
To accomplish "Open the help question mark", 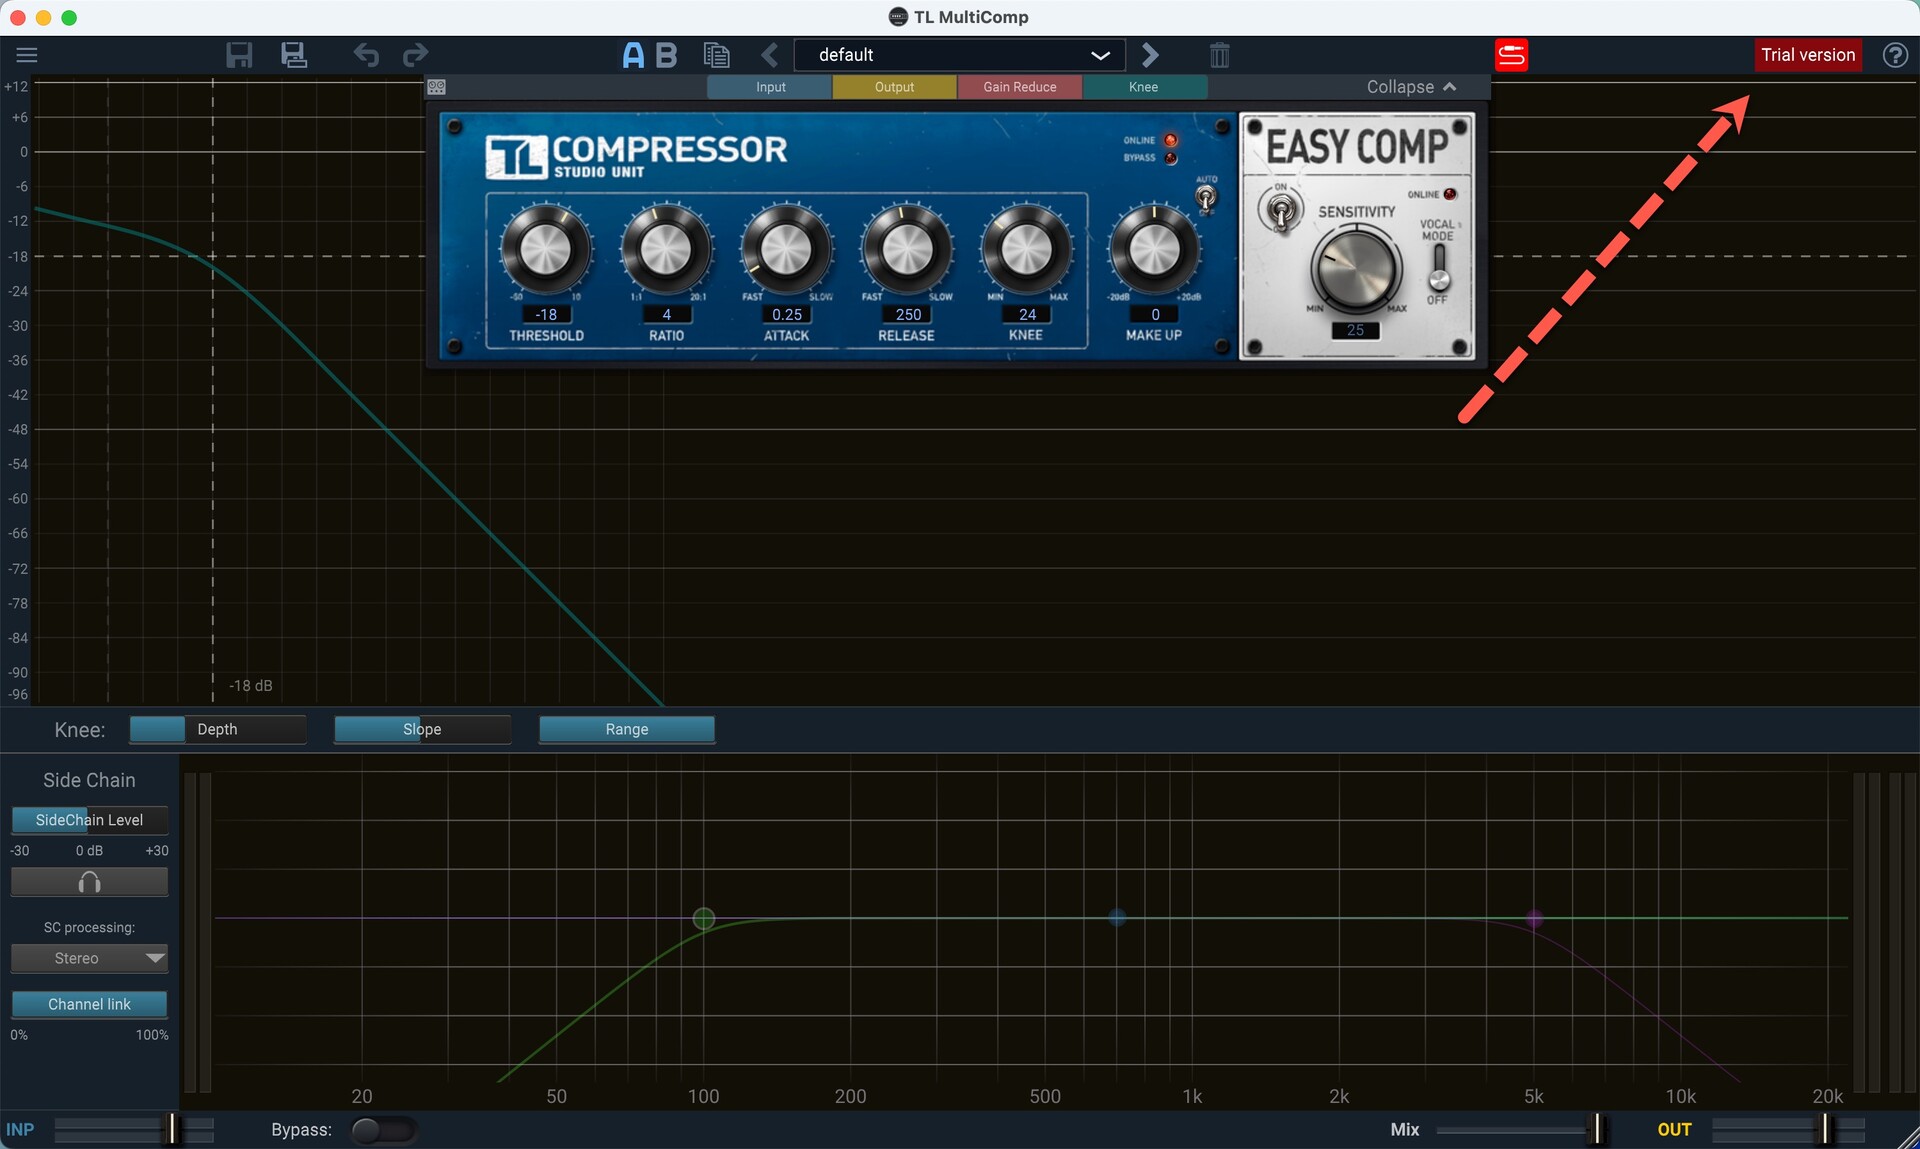I will pyautogui.click(x=1895, y=55).
